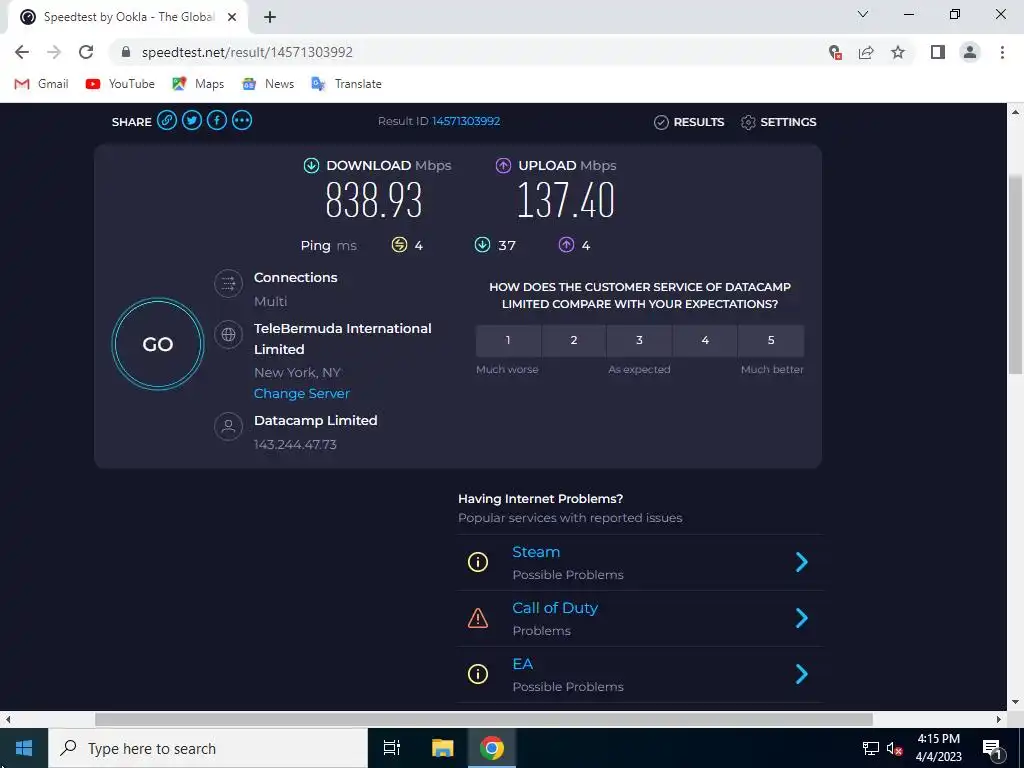The width and height of the screenshot is (1024, 768).
Task: Click the network tray icon
Action: 871,748
